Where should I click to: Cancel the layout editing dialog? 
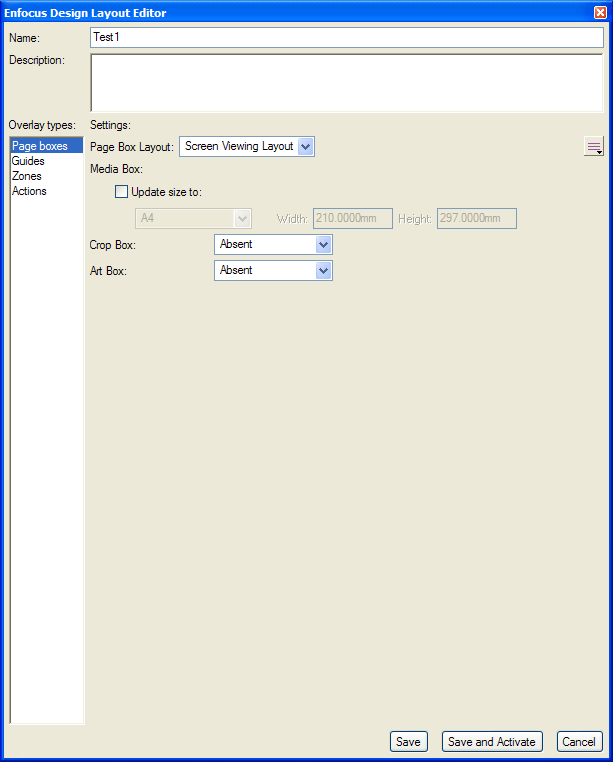coord(579,742)
